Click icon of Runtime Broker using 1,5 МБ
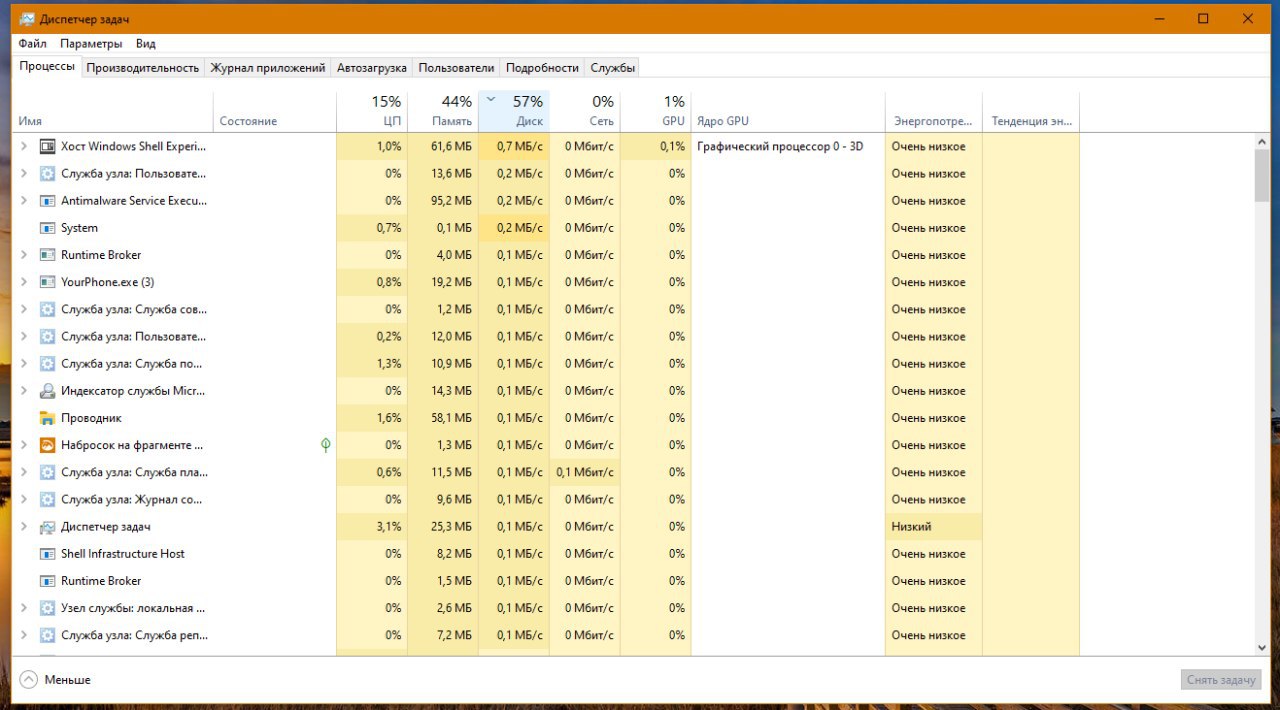This screenshot has height=710, width=1280. coord(47,581)
